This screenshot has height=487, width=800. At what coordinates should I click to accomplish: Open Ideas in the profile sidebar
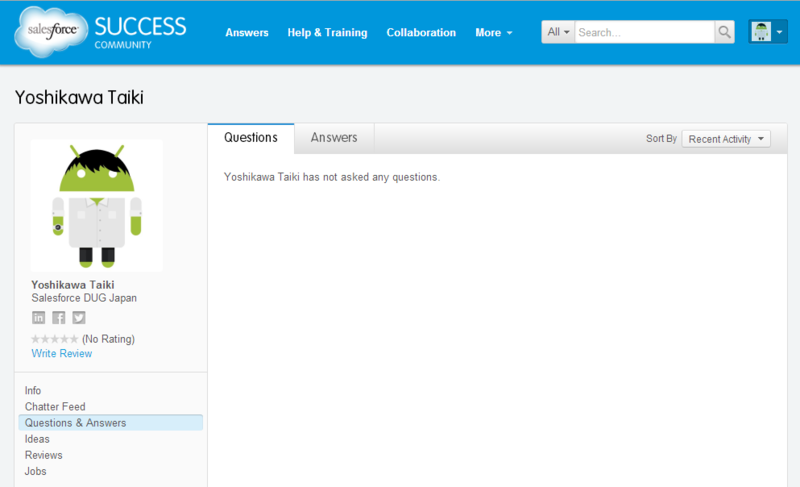[37, 439]
